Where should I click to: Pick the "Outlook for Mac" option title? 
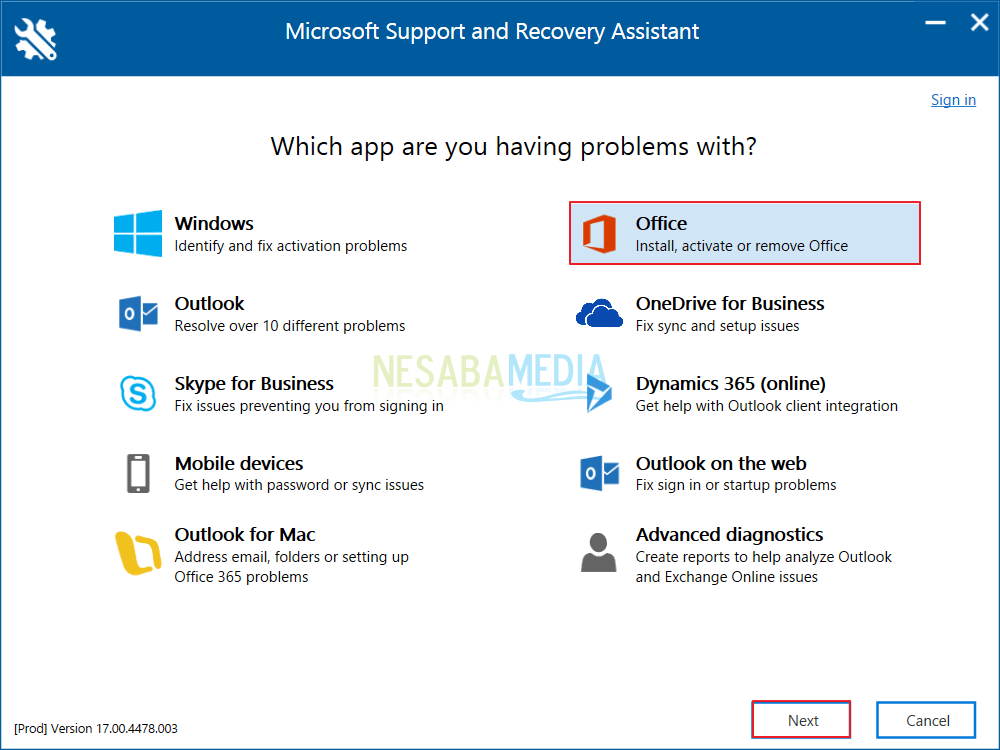245,535
